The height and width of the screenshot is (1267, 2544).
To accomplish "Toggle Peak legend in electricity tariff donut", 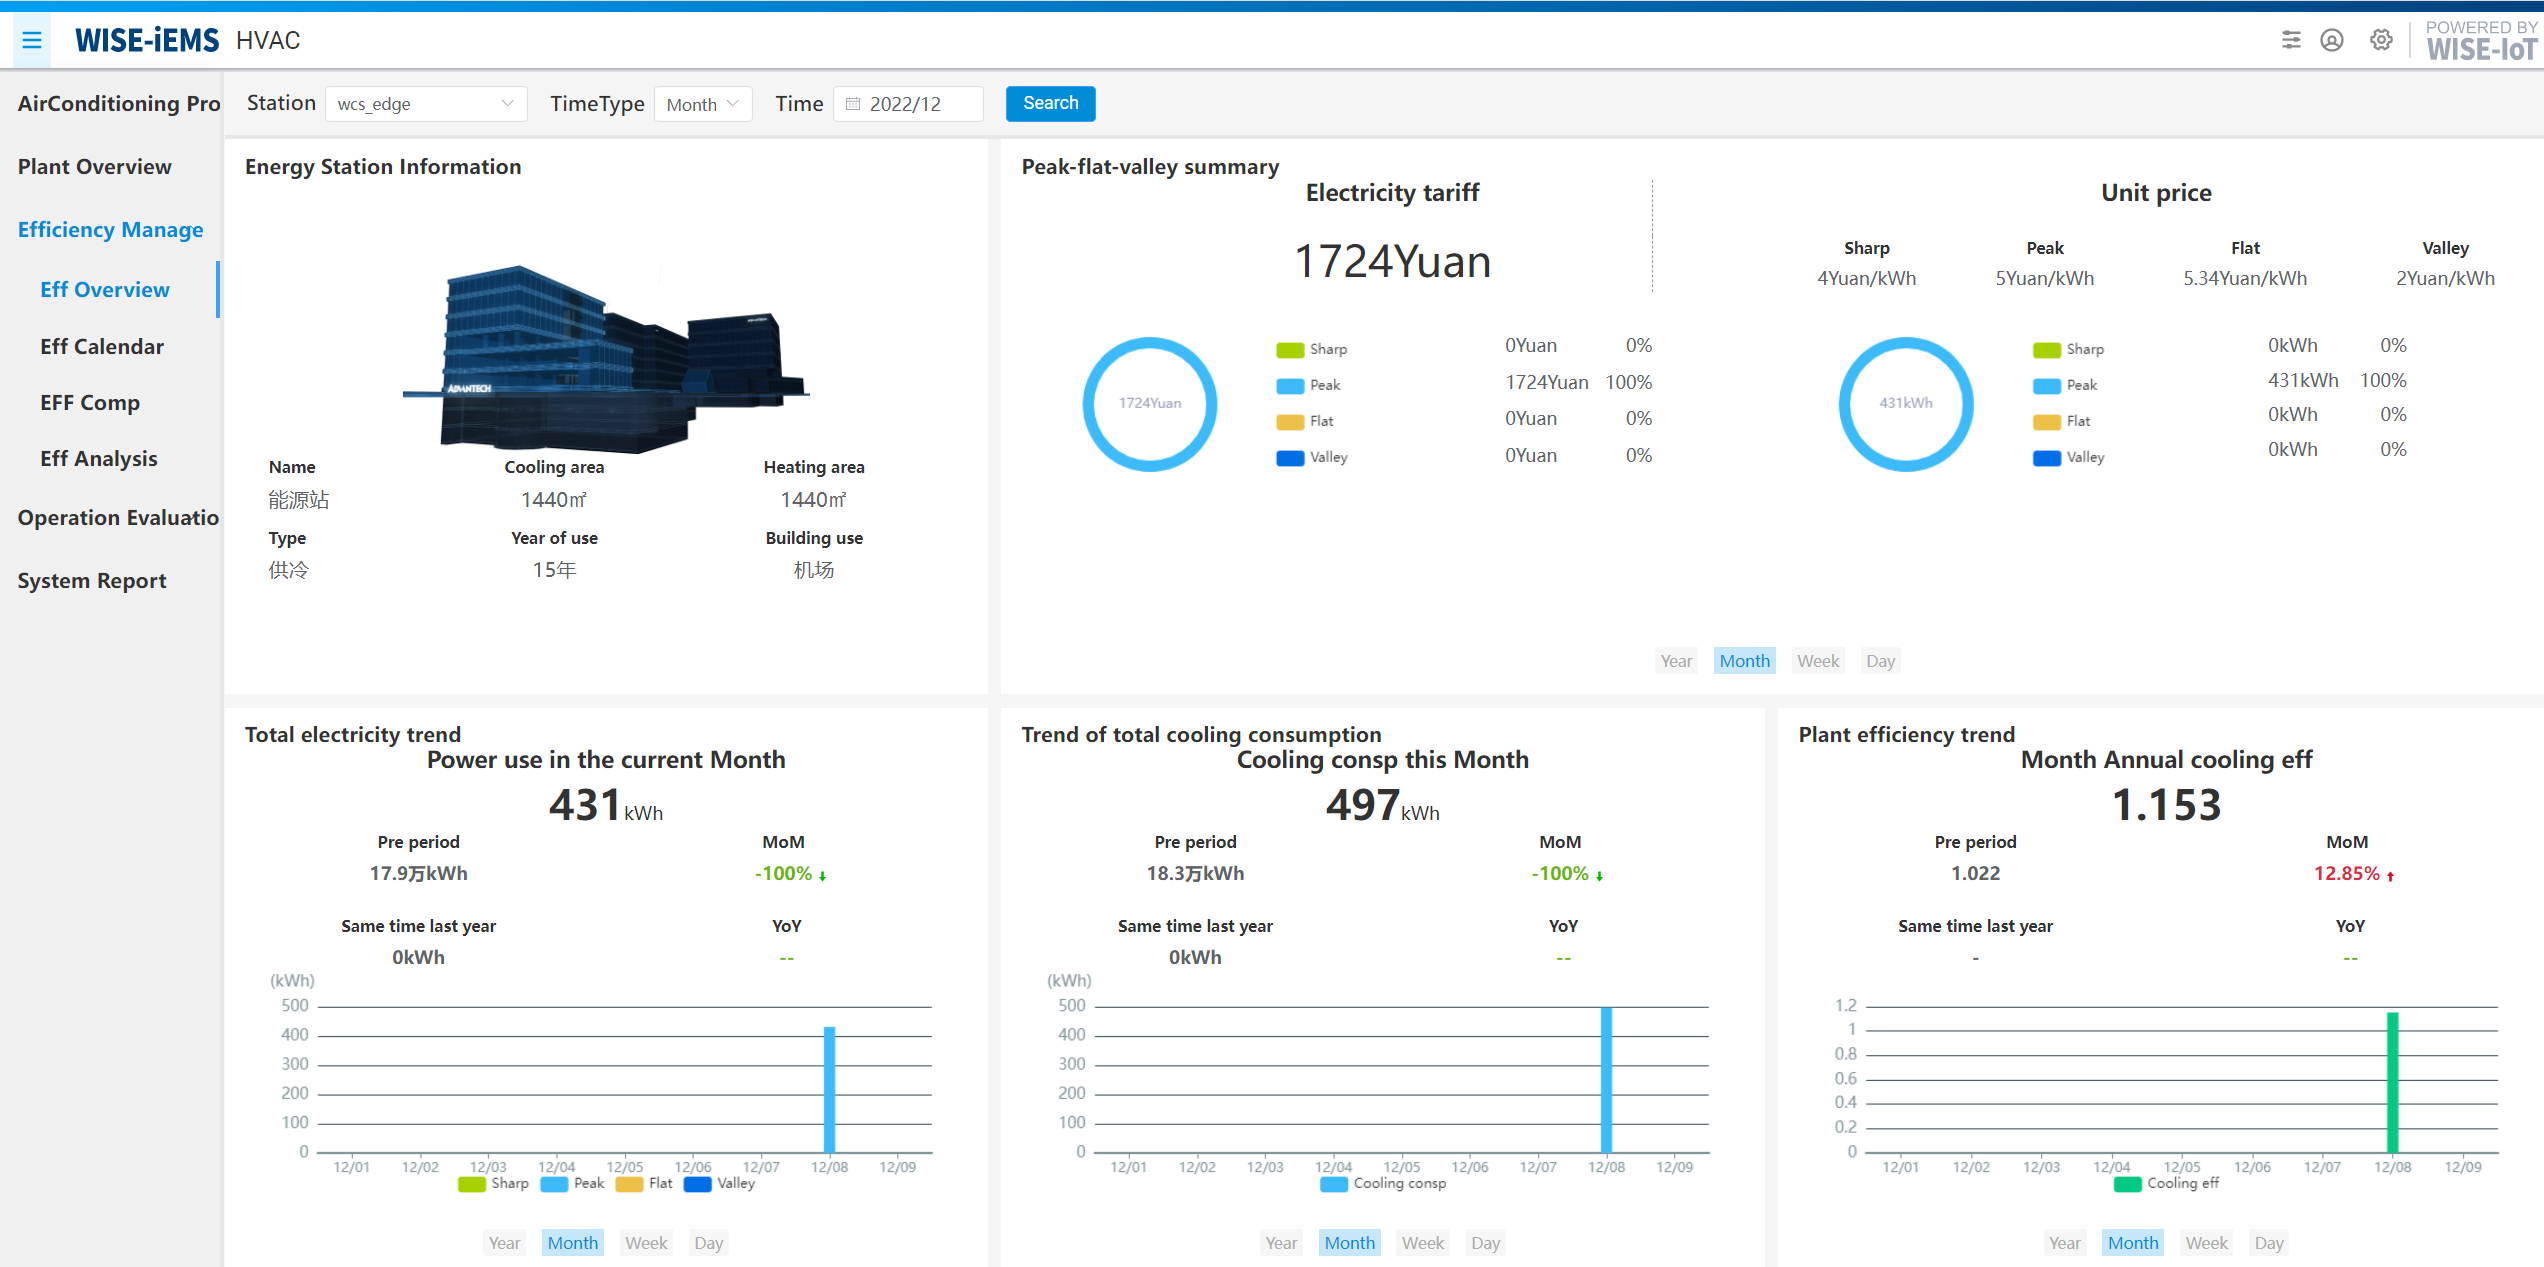I will (x=1308, y=385).
